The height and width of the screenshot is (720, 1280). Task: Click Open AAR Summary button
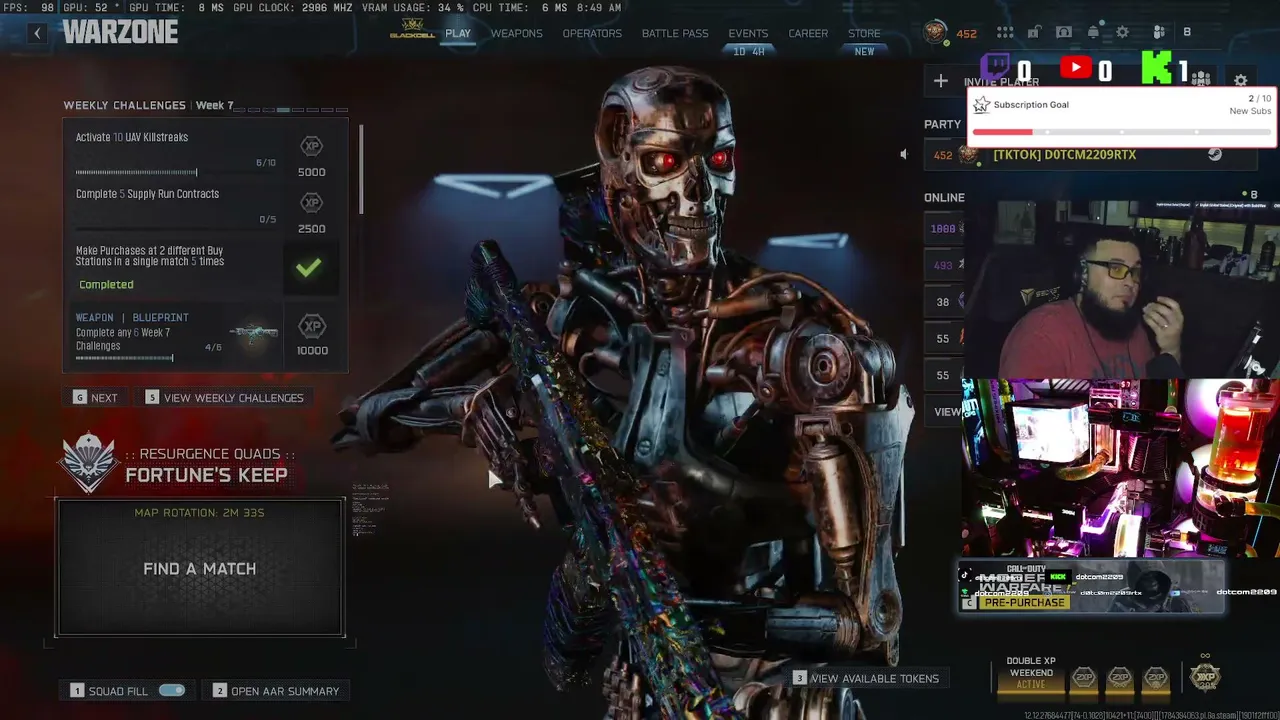point(276,691)
